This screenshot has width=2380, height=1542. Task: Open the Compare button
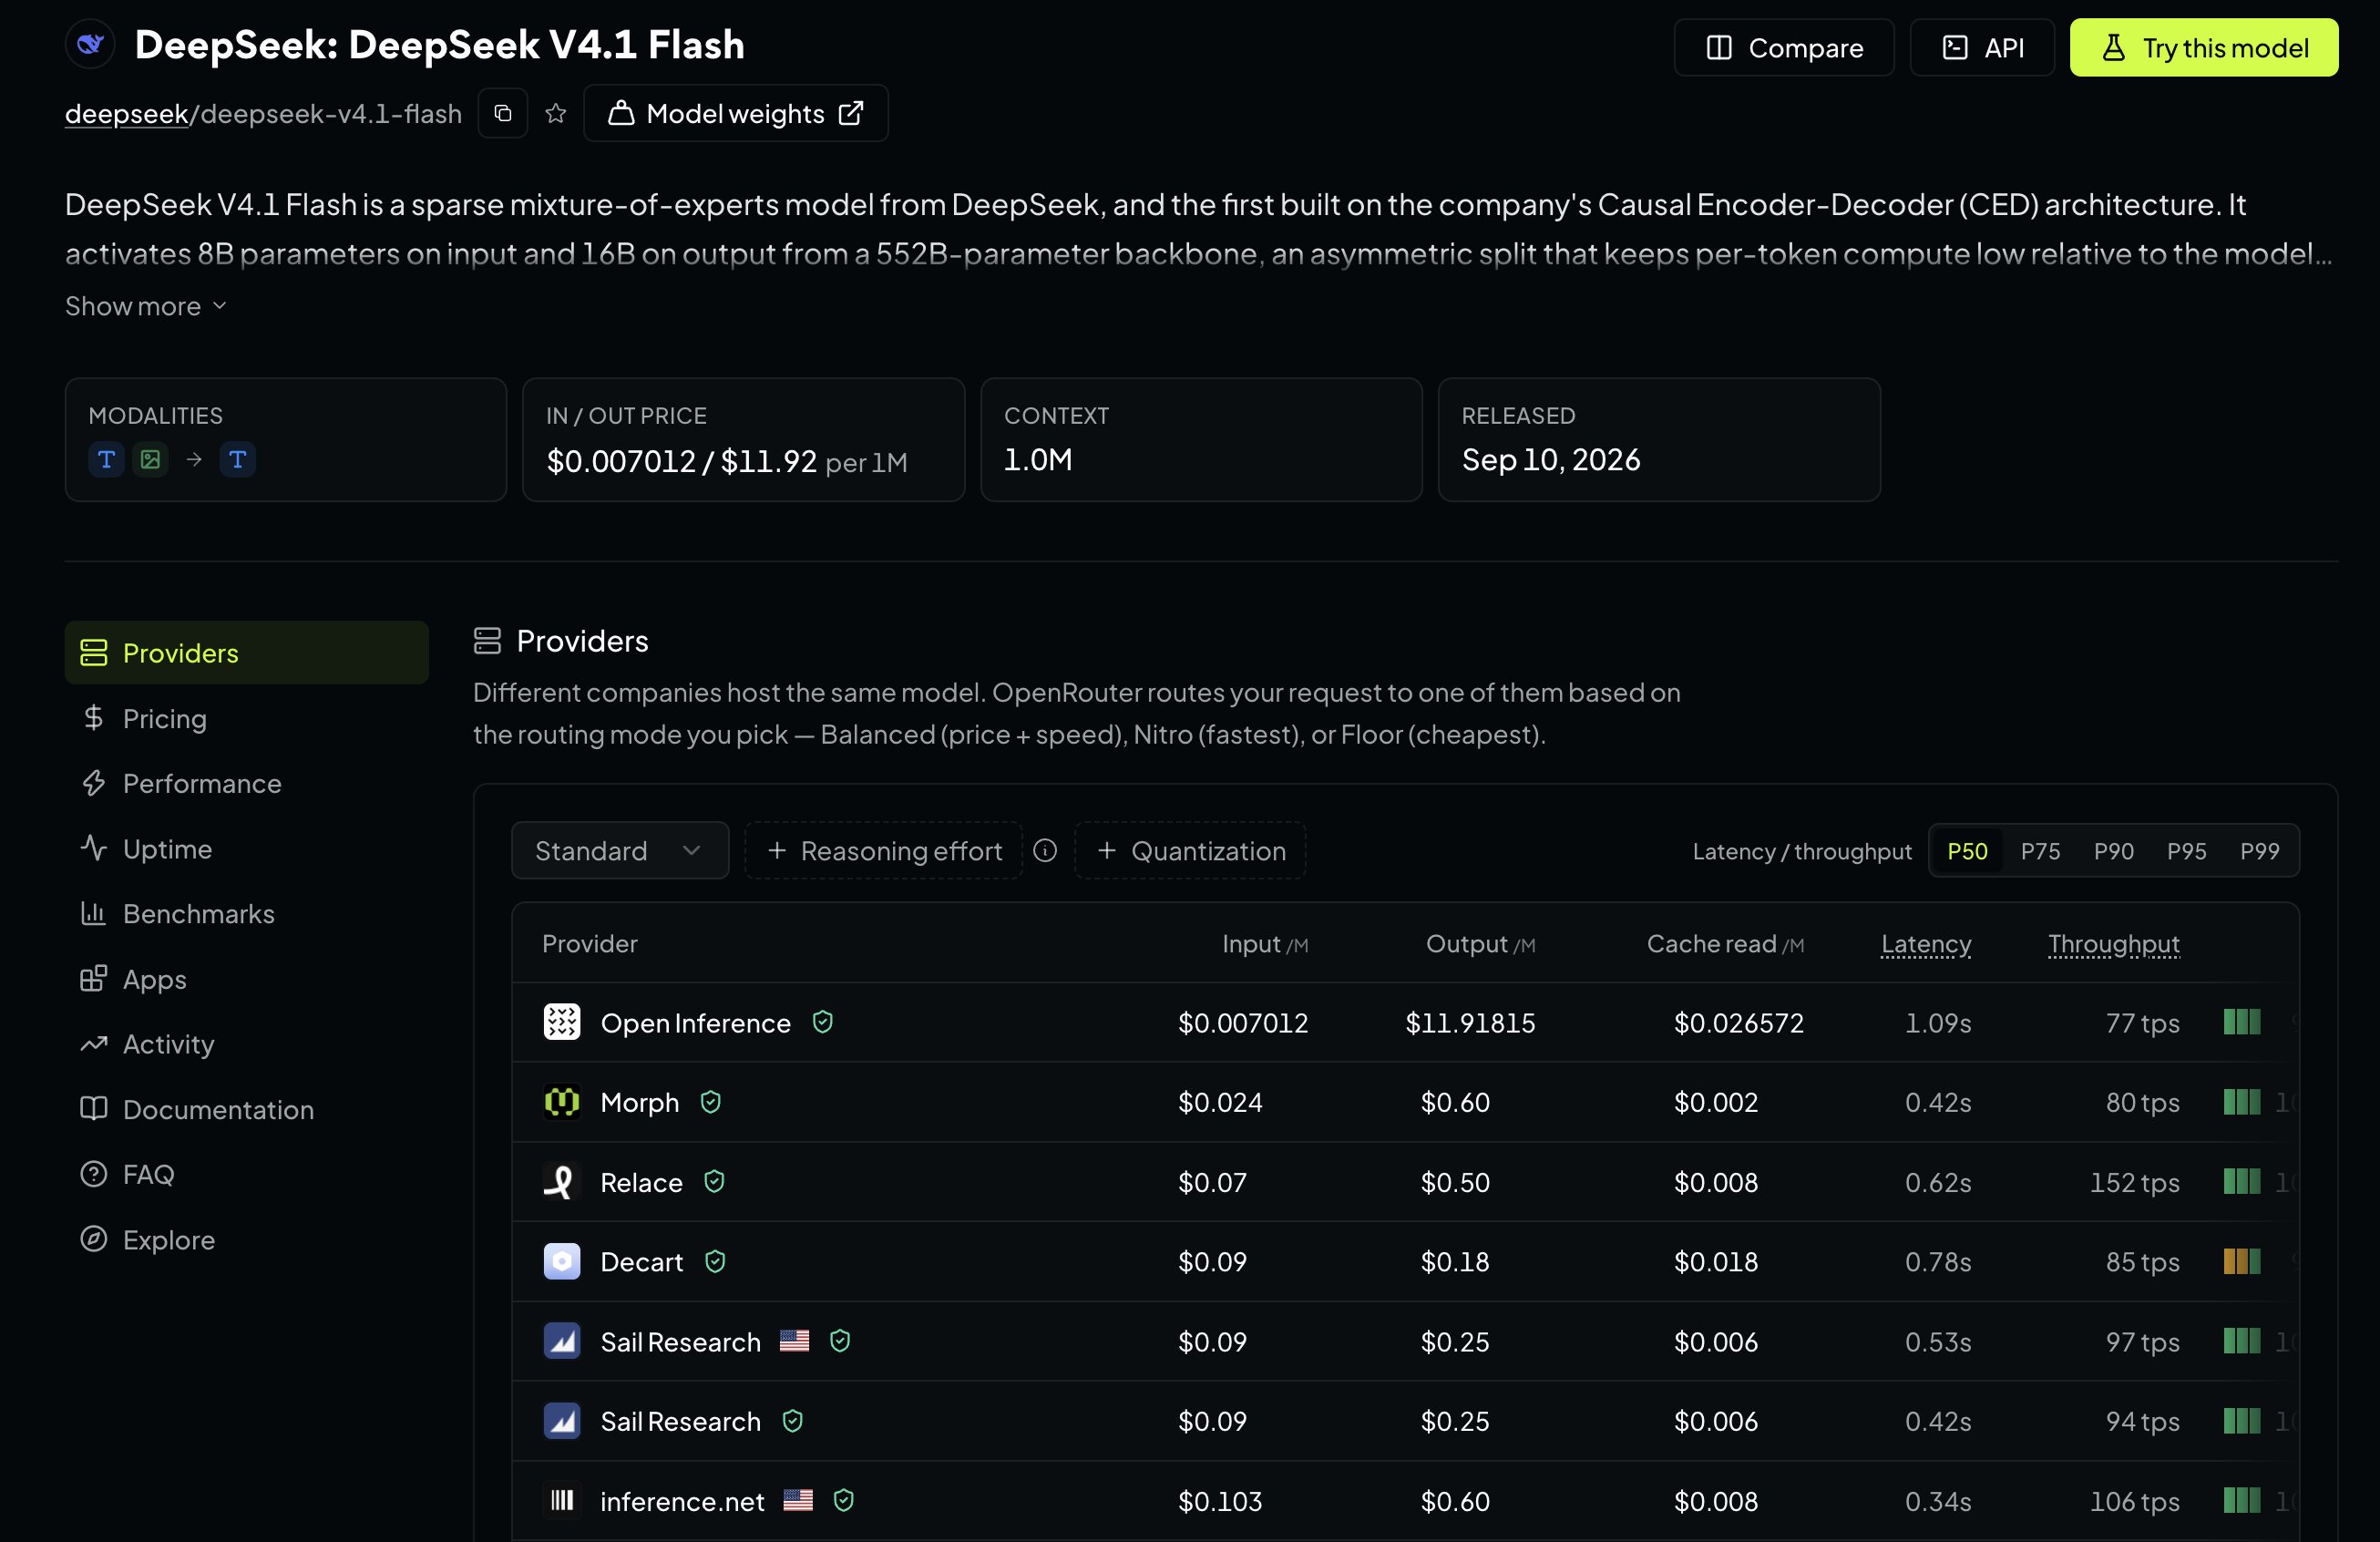(x=1784, y=47)
